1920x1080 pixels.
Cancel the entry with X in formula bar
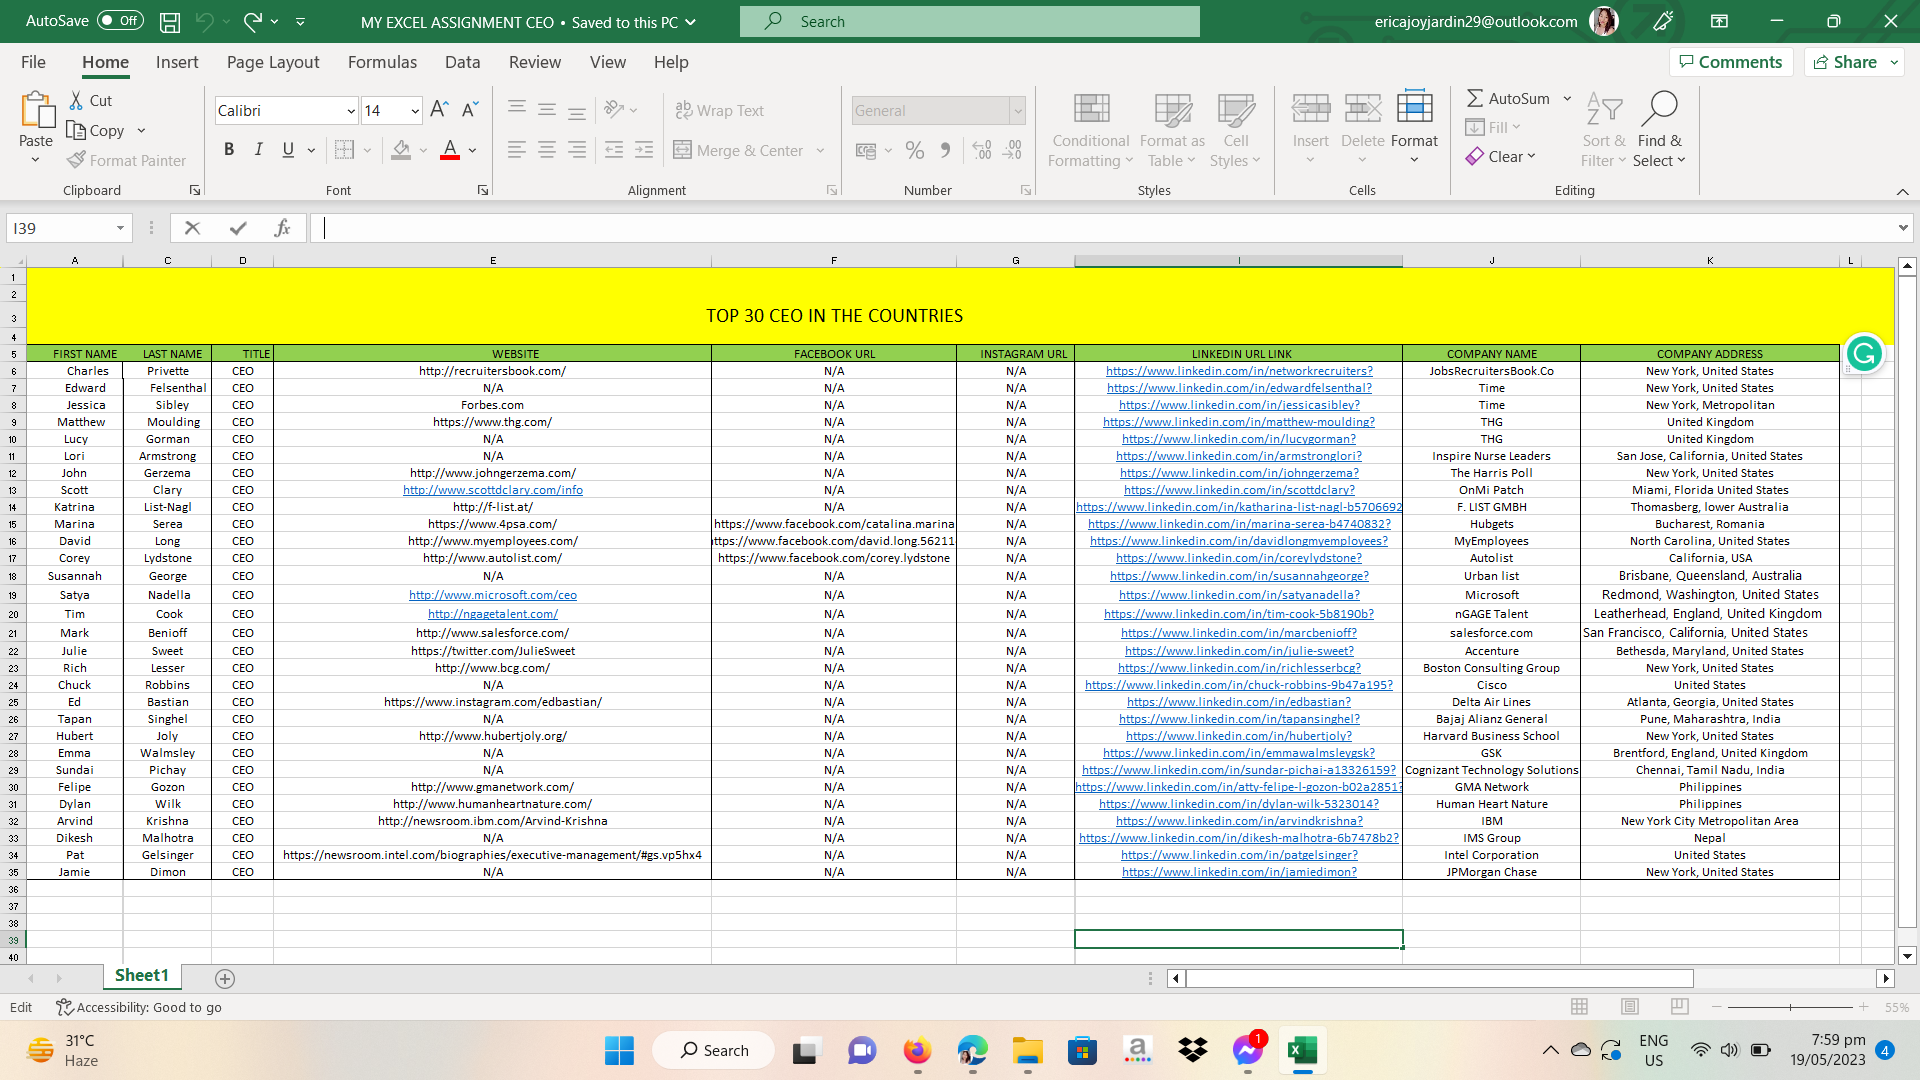coord(193,228)
